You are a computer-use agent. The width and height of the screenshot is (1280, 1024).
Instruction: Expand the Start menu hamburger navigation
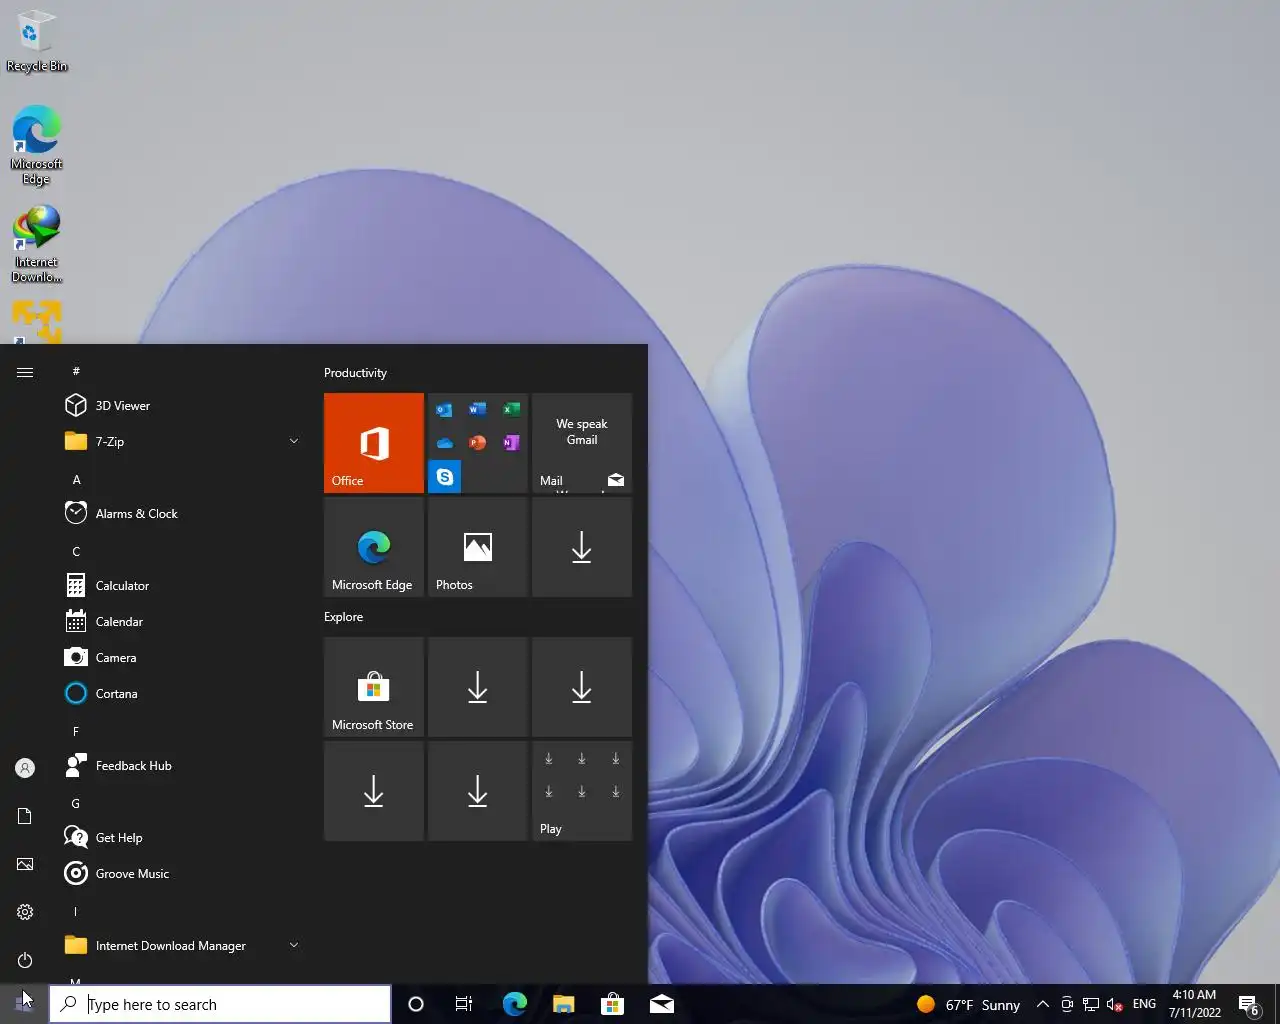pyautogui.click(x=25, y=372)
